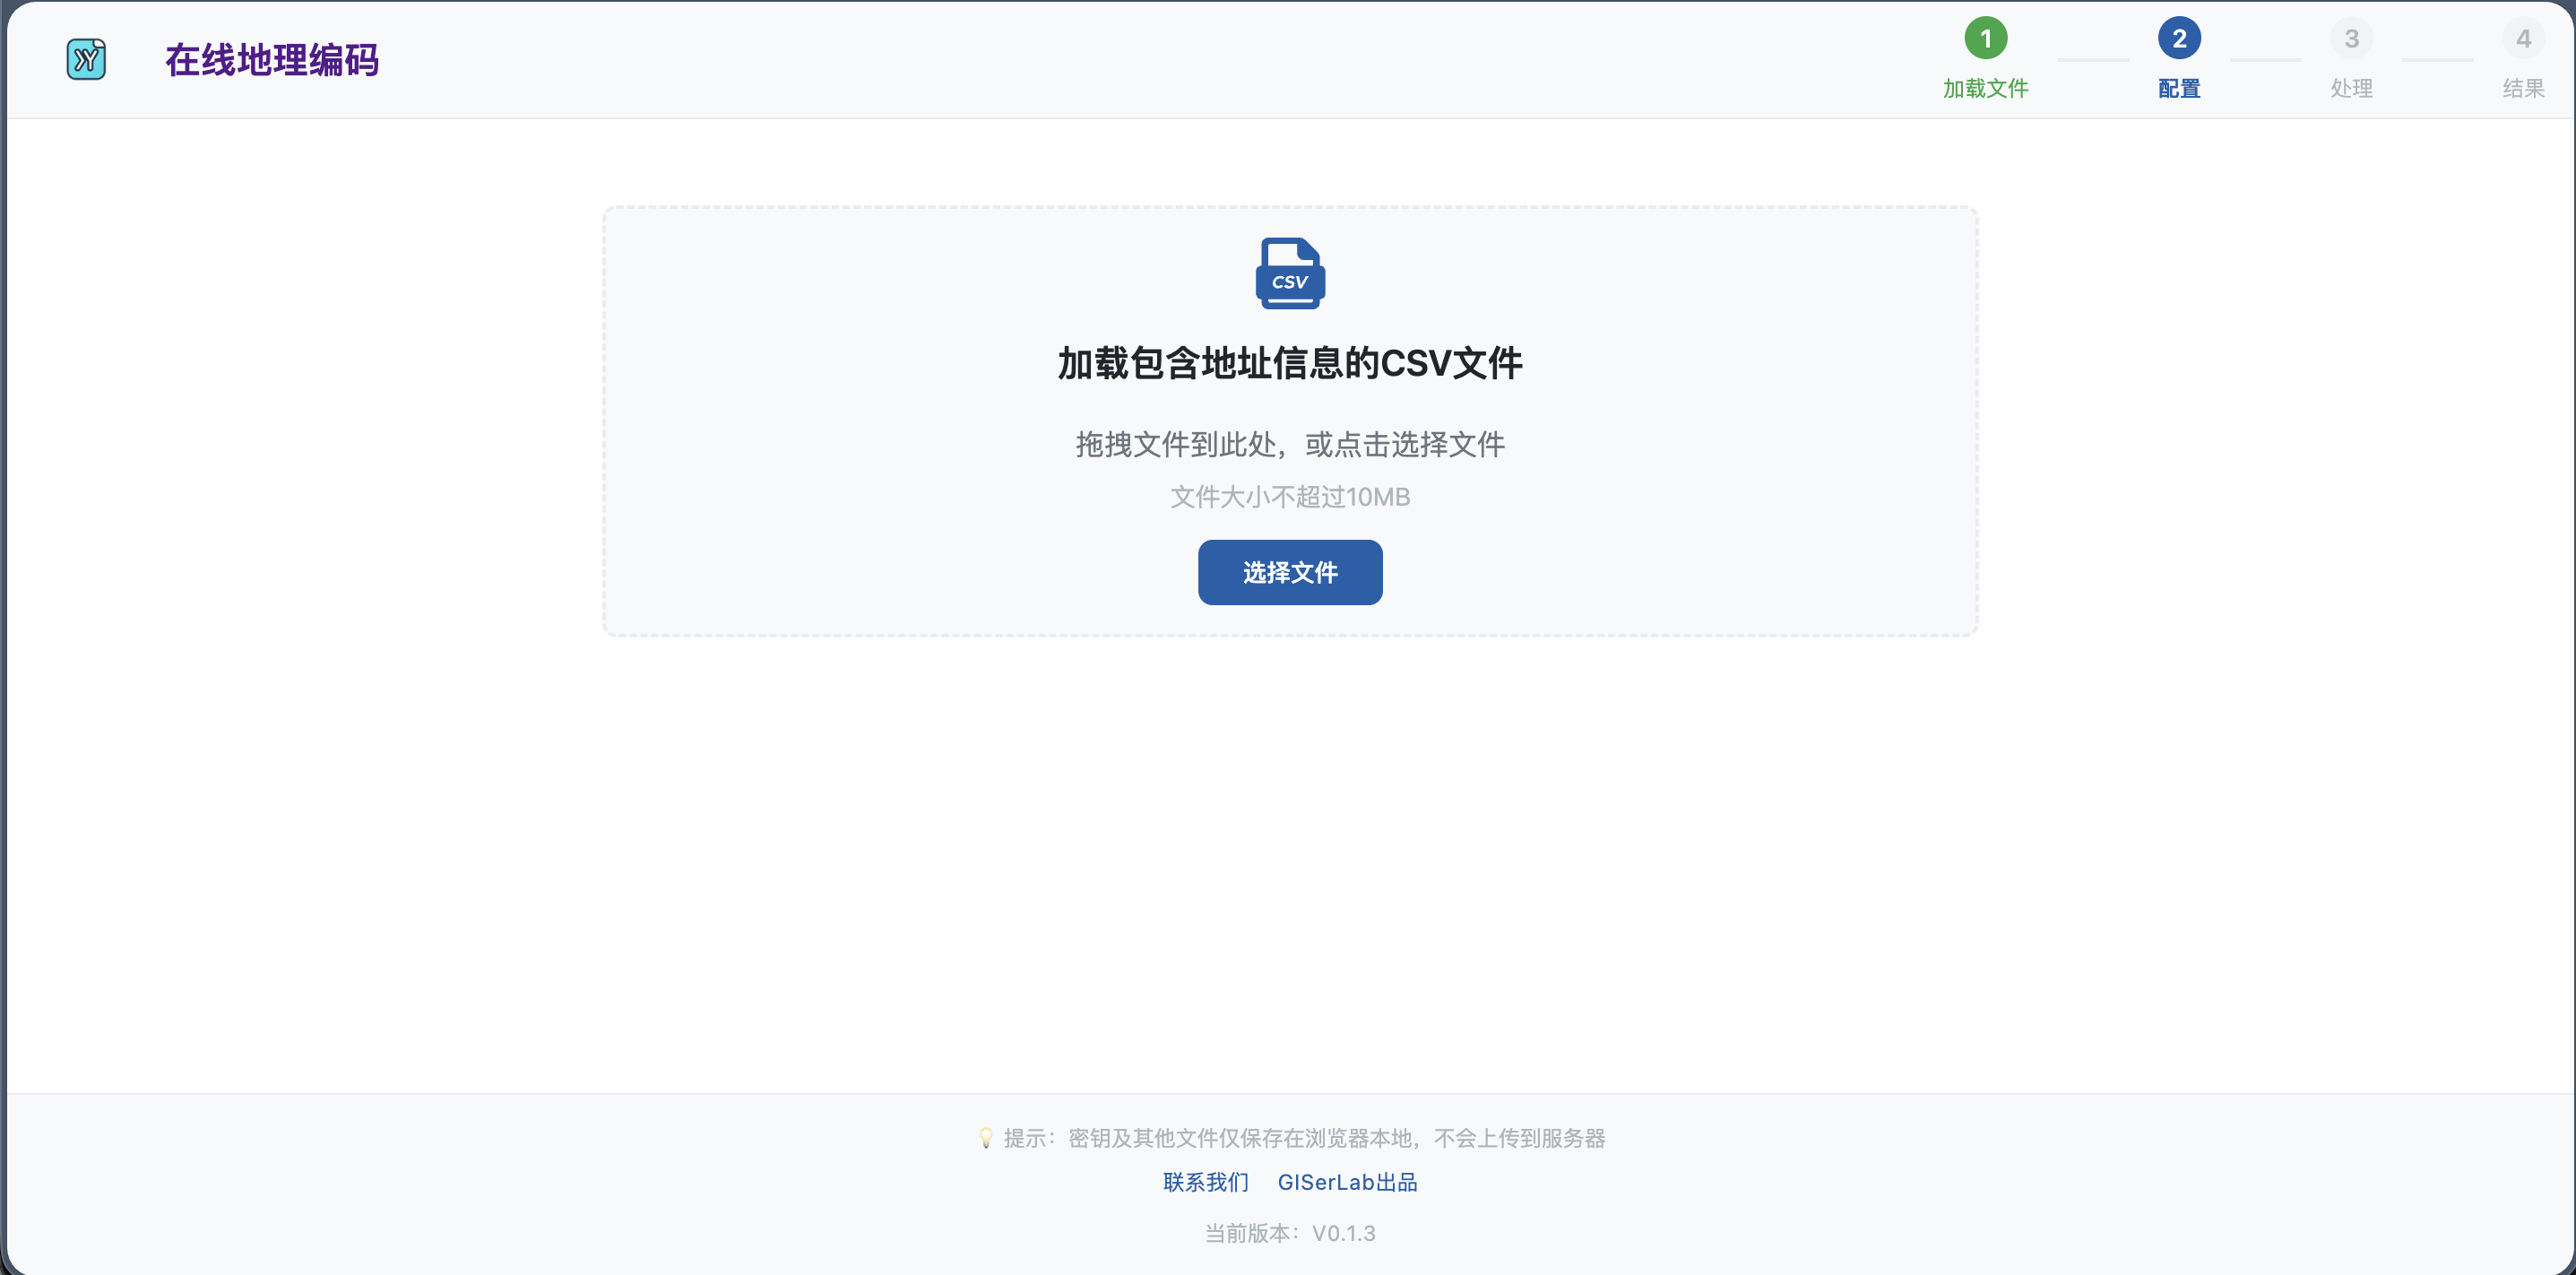Click step 3 circle labeled 处理
The width and height of the screenshot is (2576, 1275).
pos(2352,39)
